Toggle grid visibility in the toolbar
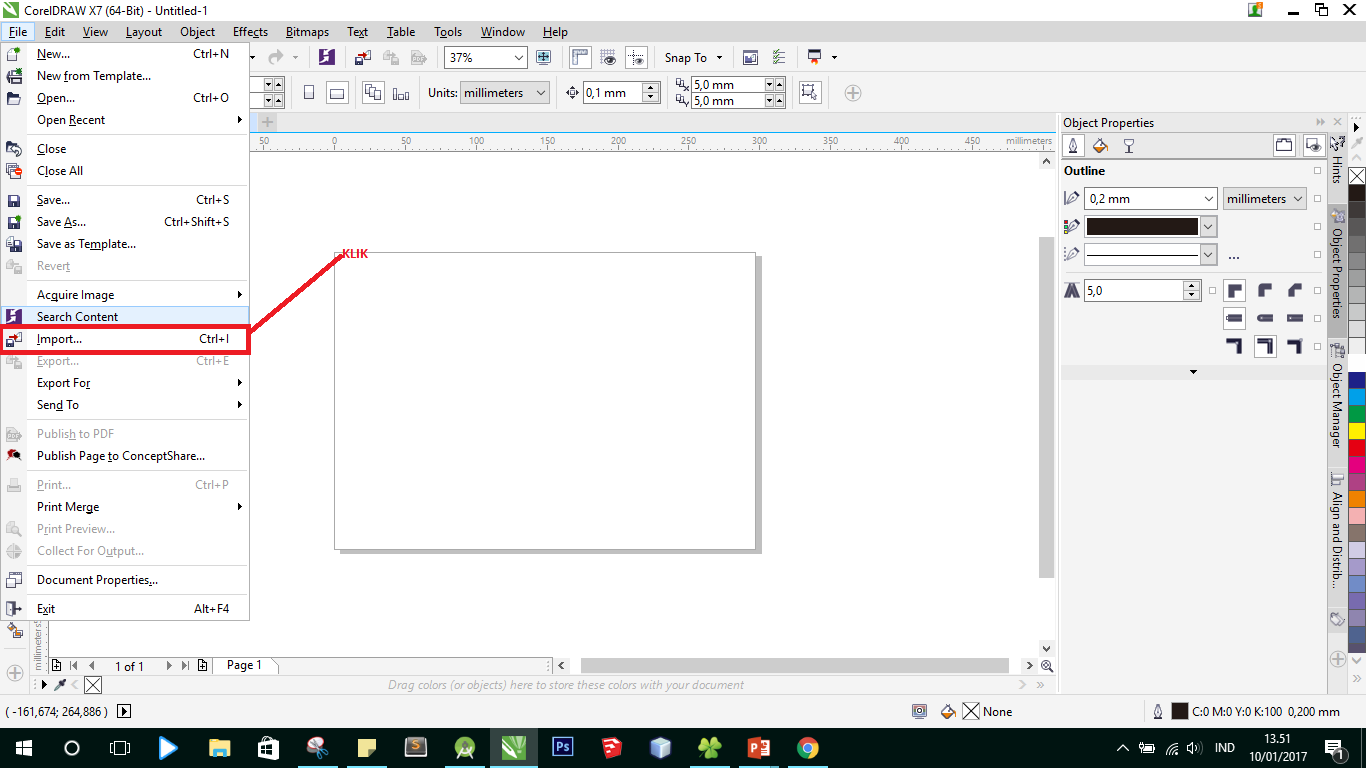This screenshot has height=768, width=1366. tap(608, 57)
